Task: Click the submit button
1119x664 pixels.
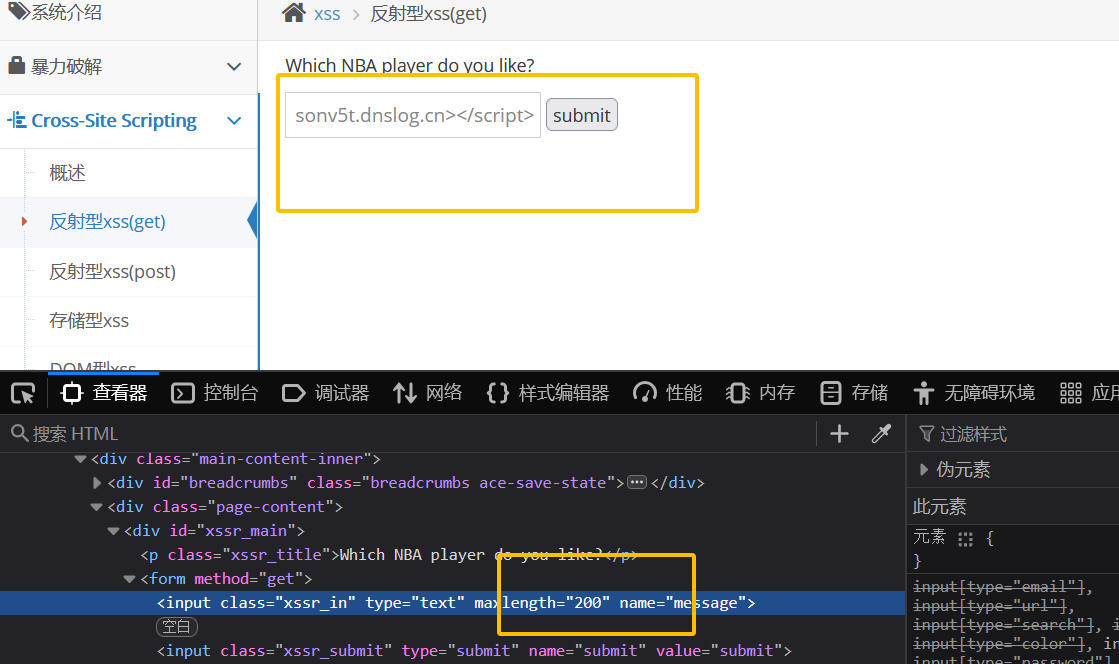Action: [582, 115]
